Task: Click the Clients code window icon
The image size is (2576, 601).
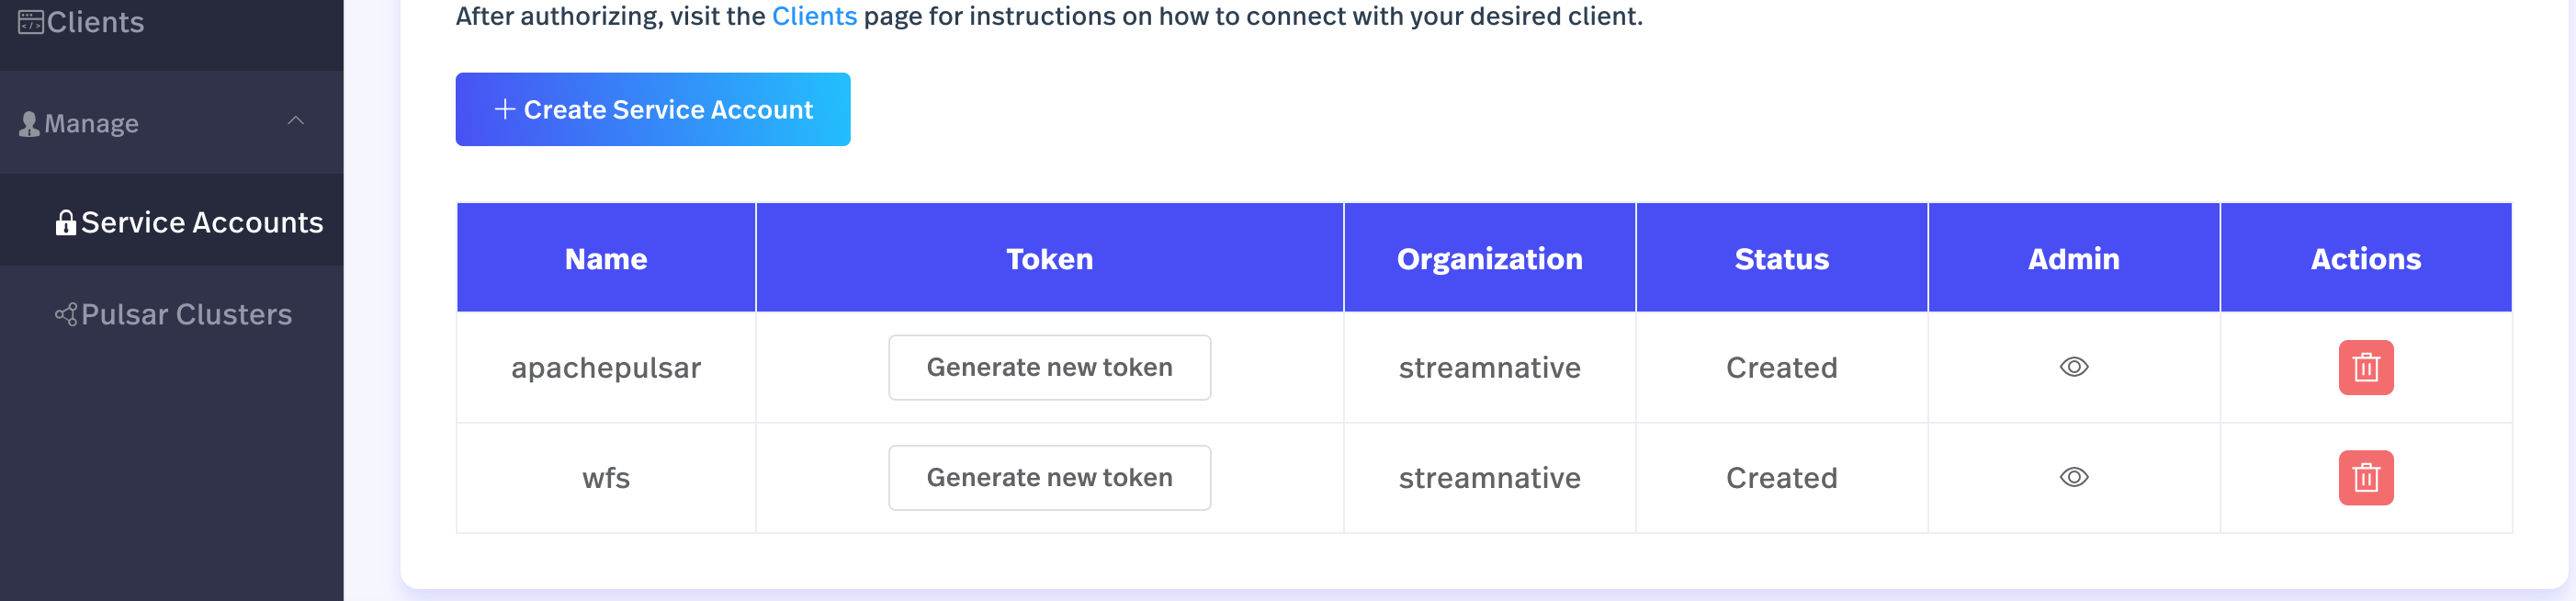Action: 31,21
